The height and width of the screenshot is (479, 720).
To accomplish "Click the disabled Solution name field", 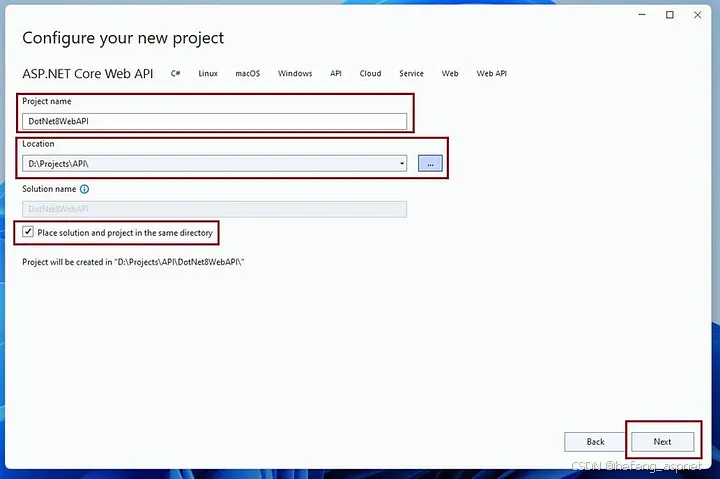I will 214,209.
